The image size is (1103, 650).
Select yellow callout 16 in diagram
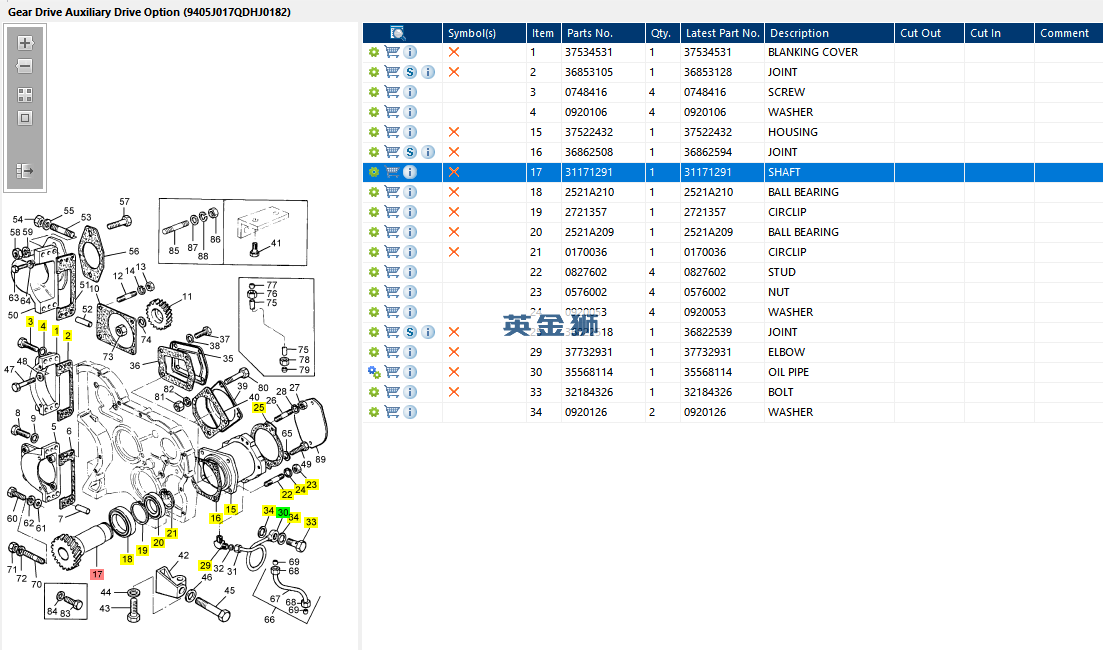(215, 518)
